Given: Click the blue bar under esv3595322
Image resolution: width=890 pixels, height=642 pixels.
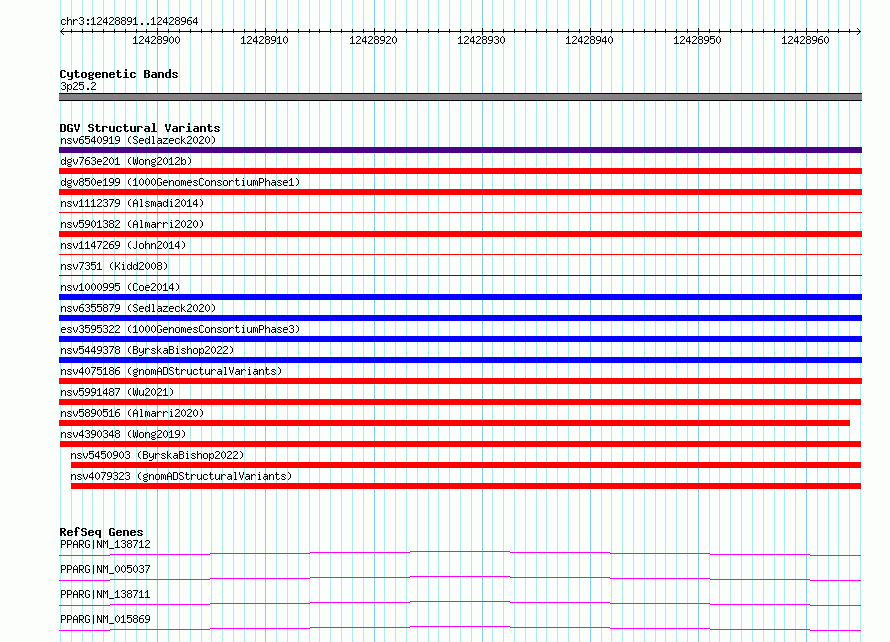Looking at the screenshot, I should [460, 339].
